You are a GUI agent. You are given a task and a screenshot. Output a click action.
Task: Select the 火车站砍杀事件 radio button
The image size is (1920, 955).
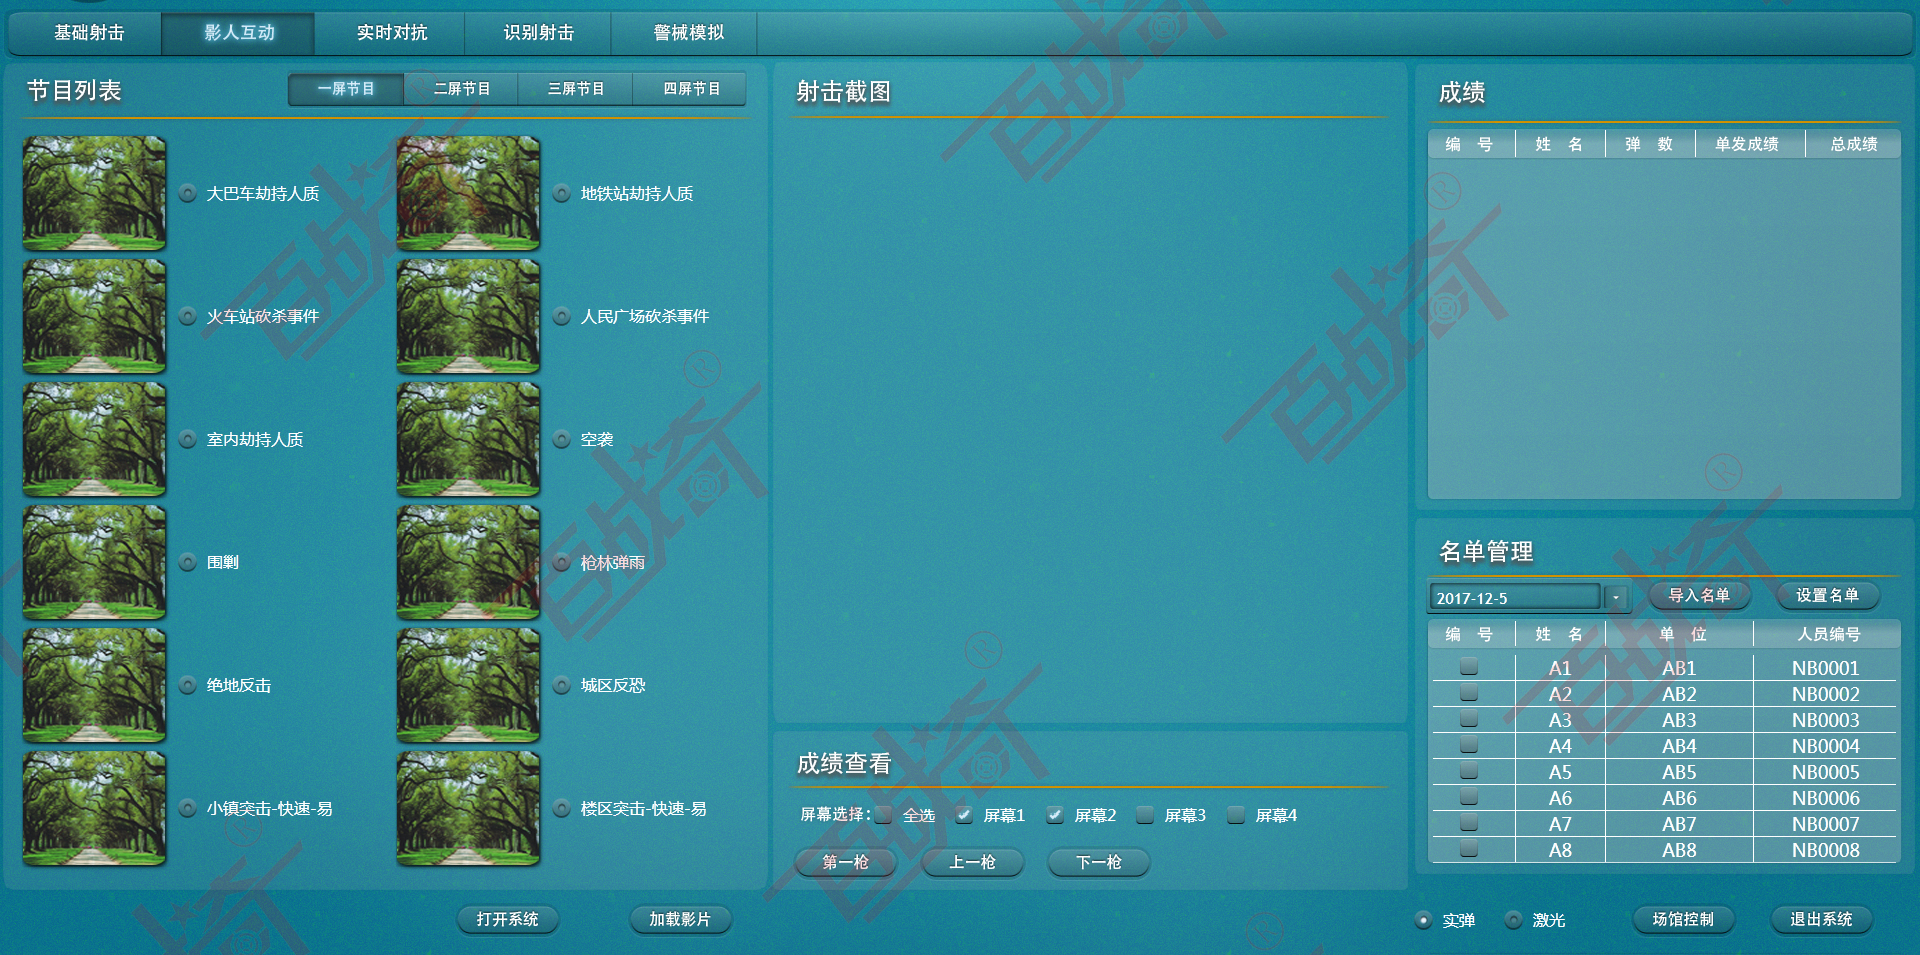click(x=187, y=316)
